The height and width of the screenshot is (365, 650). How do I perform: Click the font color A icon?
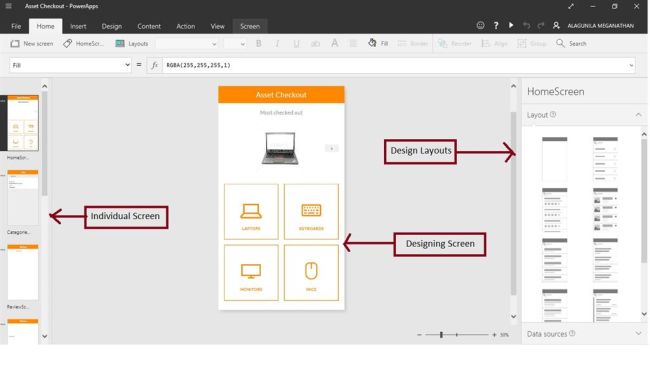(335, 43)
